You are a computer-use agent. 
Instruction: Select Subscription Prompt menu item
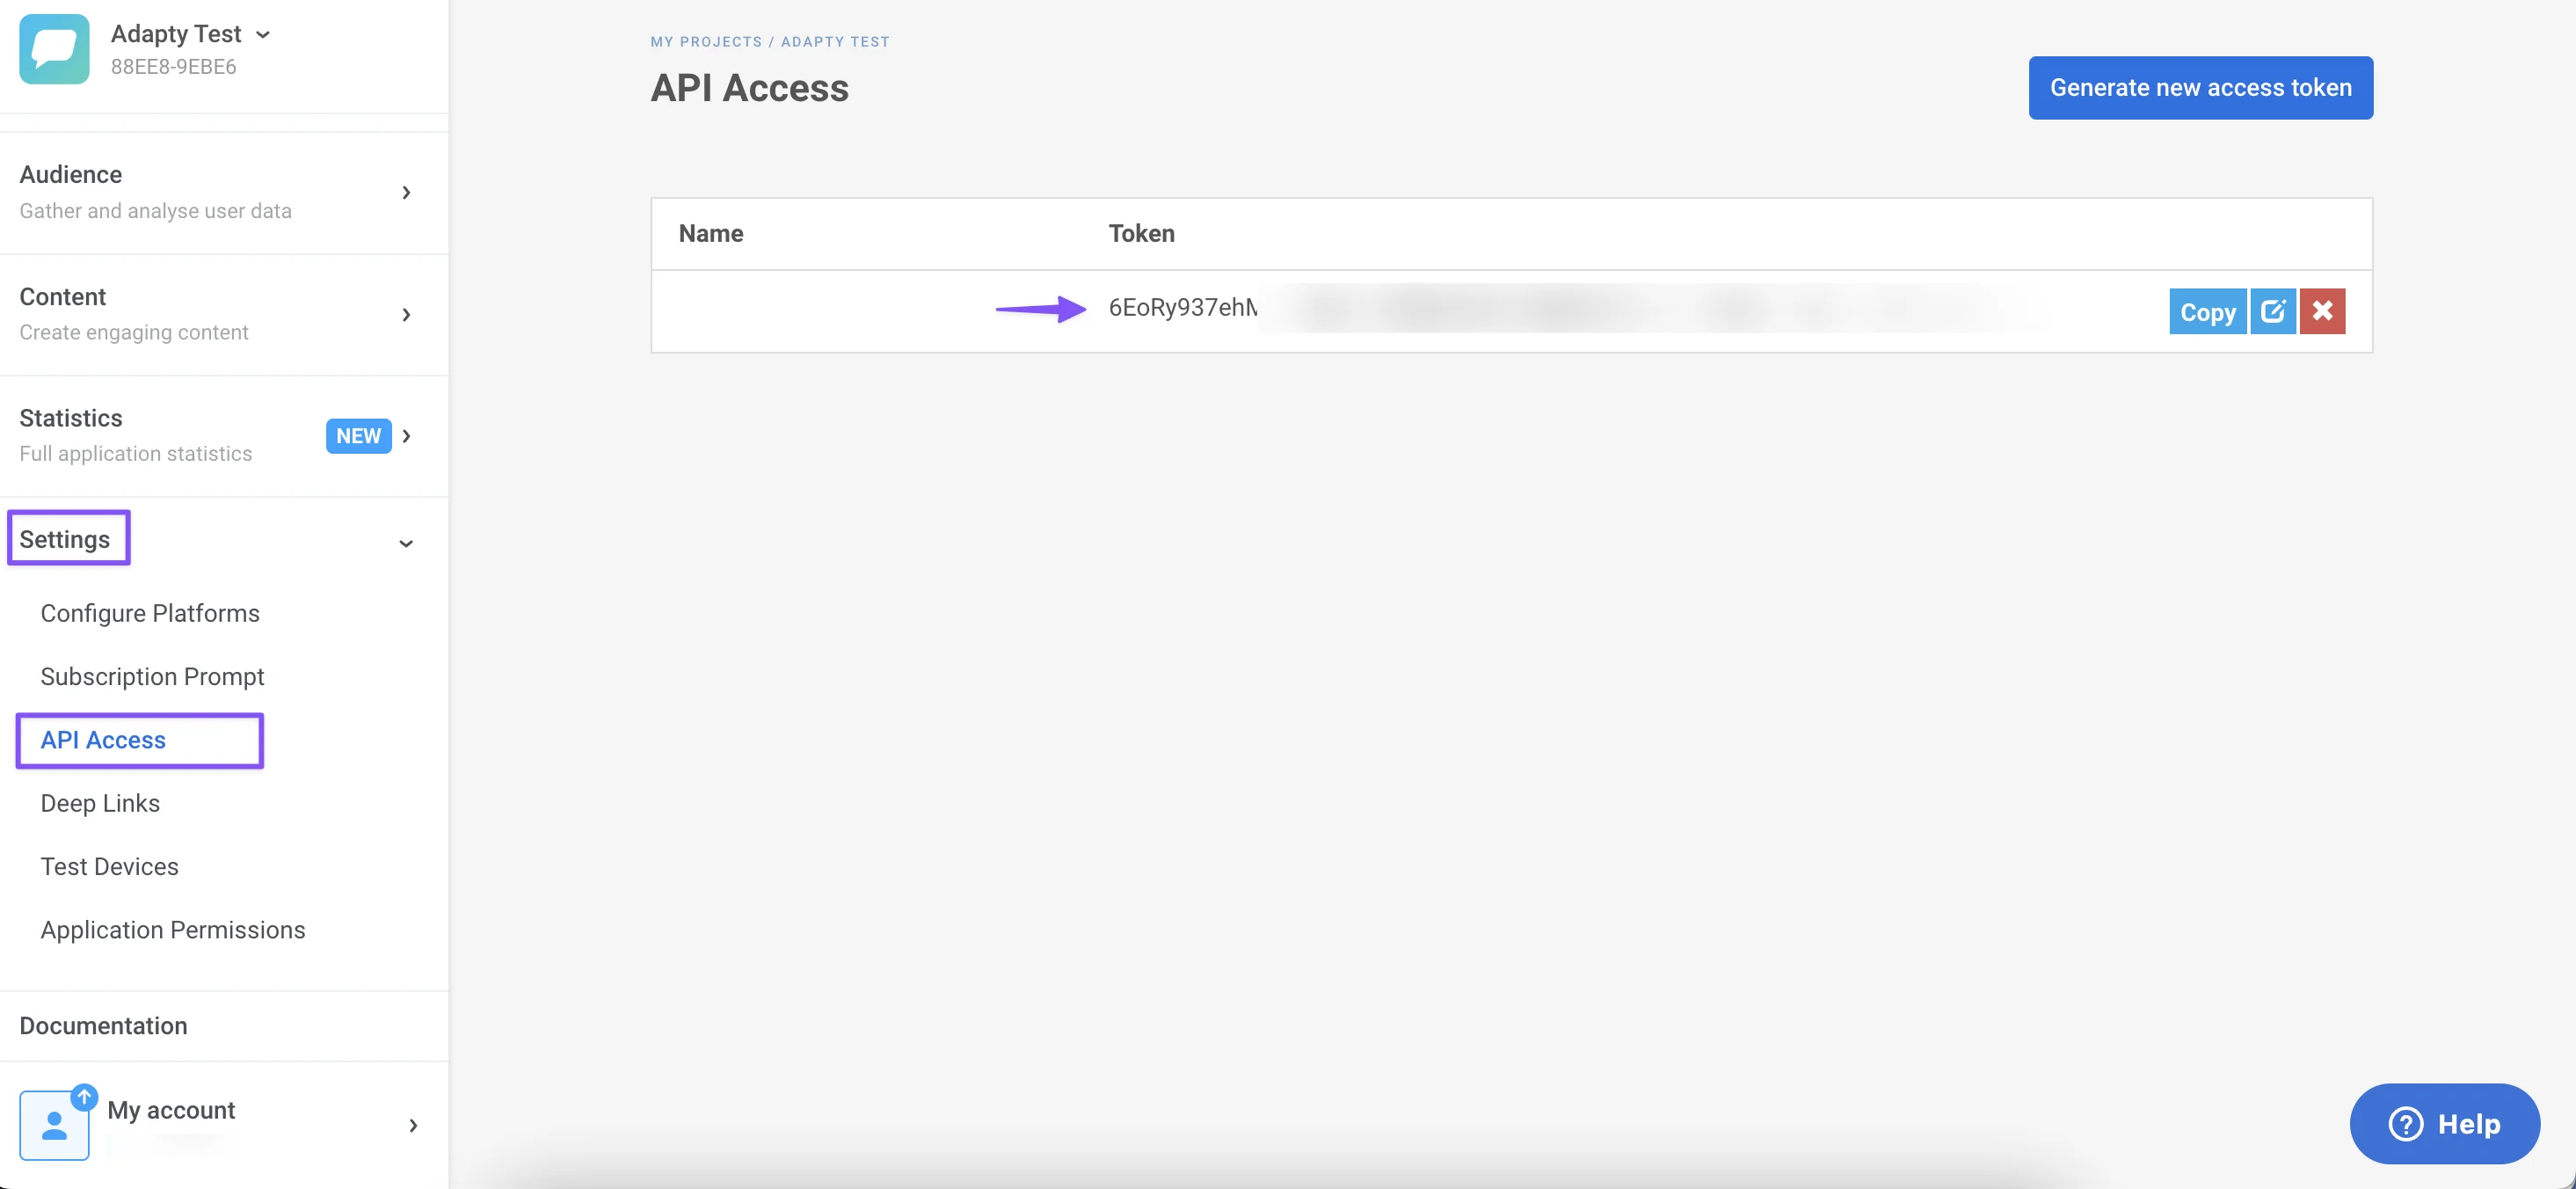click(x=152, y=677)
